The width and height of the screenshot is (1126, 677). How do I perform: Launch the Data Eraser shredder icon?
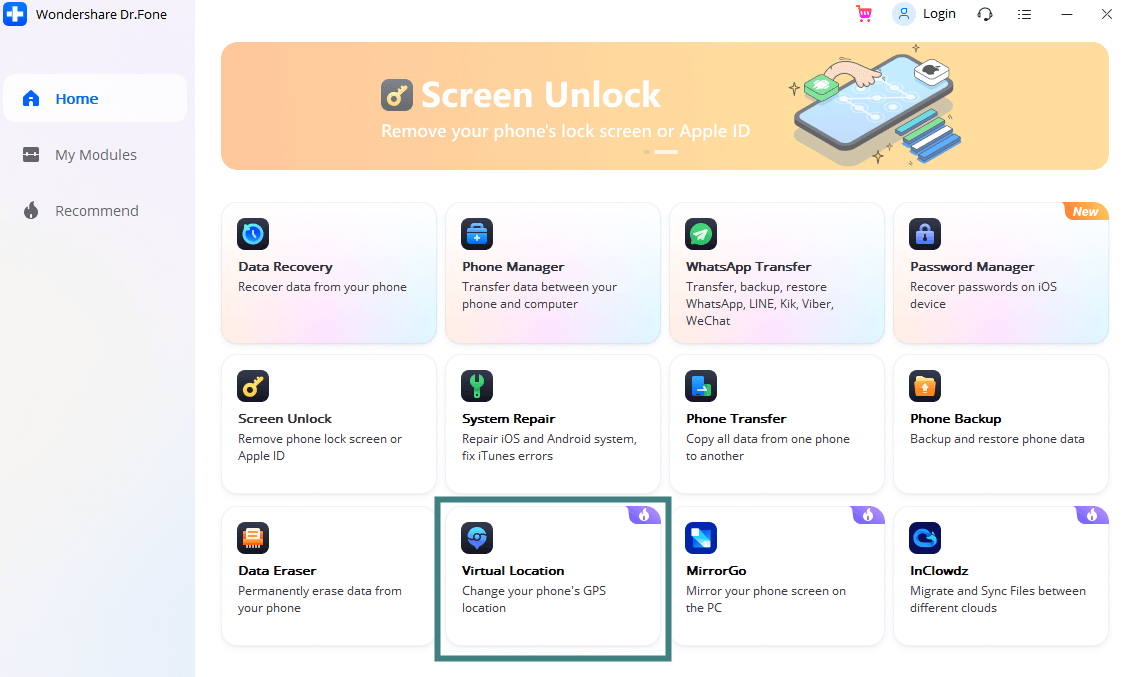[253, 538]
